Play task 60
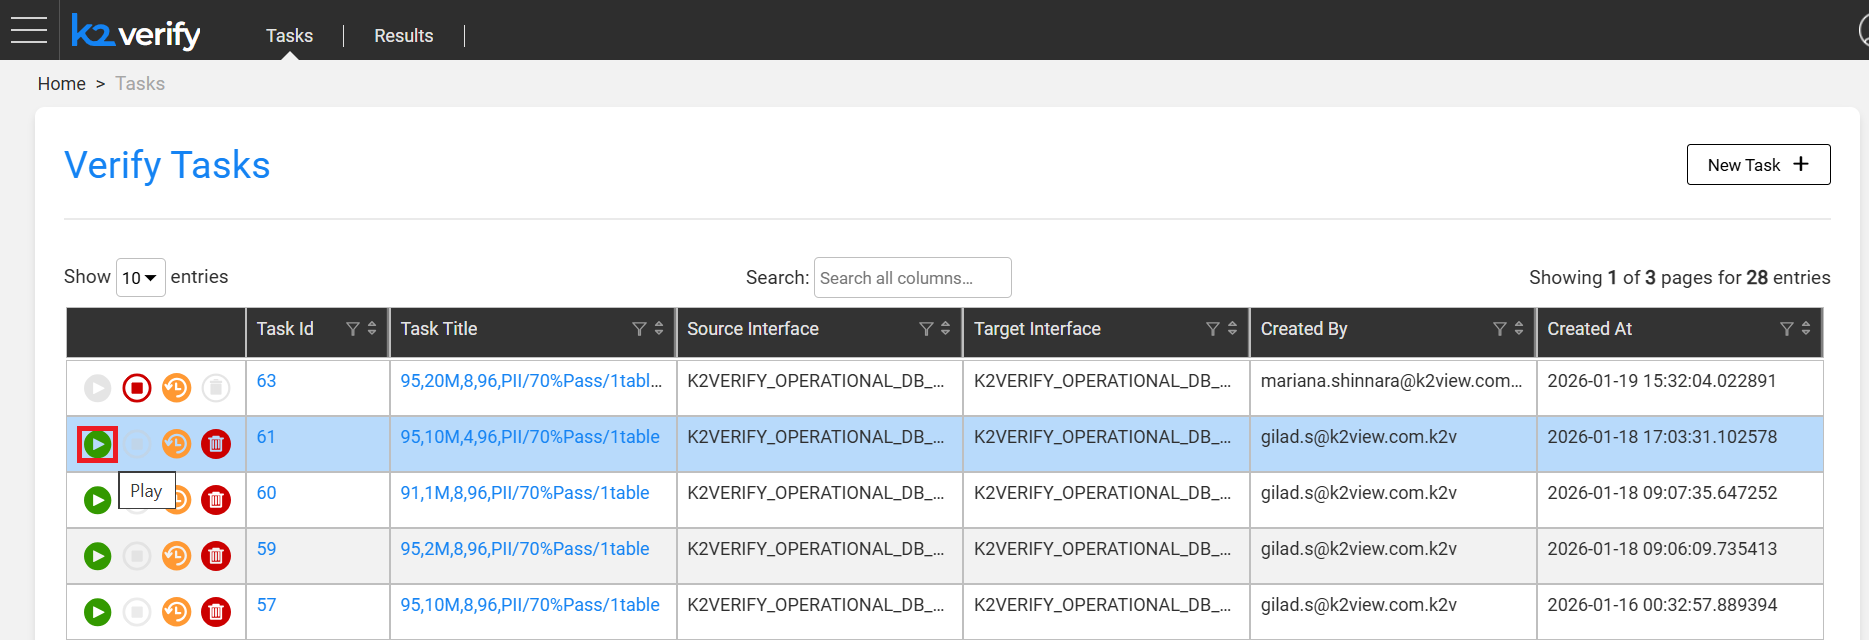 pyautogui.click(x=97, y=500)
